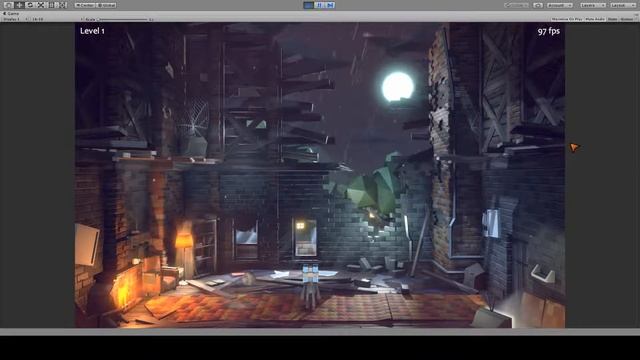Pause the running game
Screen dimensions: 640x360
coord(320,5)
